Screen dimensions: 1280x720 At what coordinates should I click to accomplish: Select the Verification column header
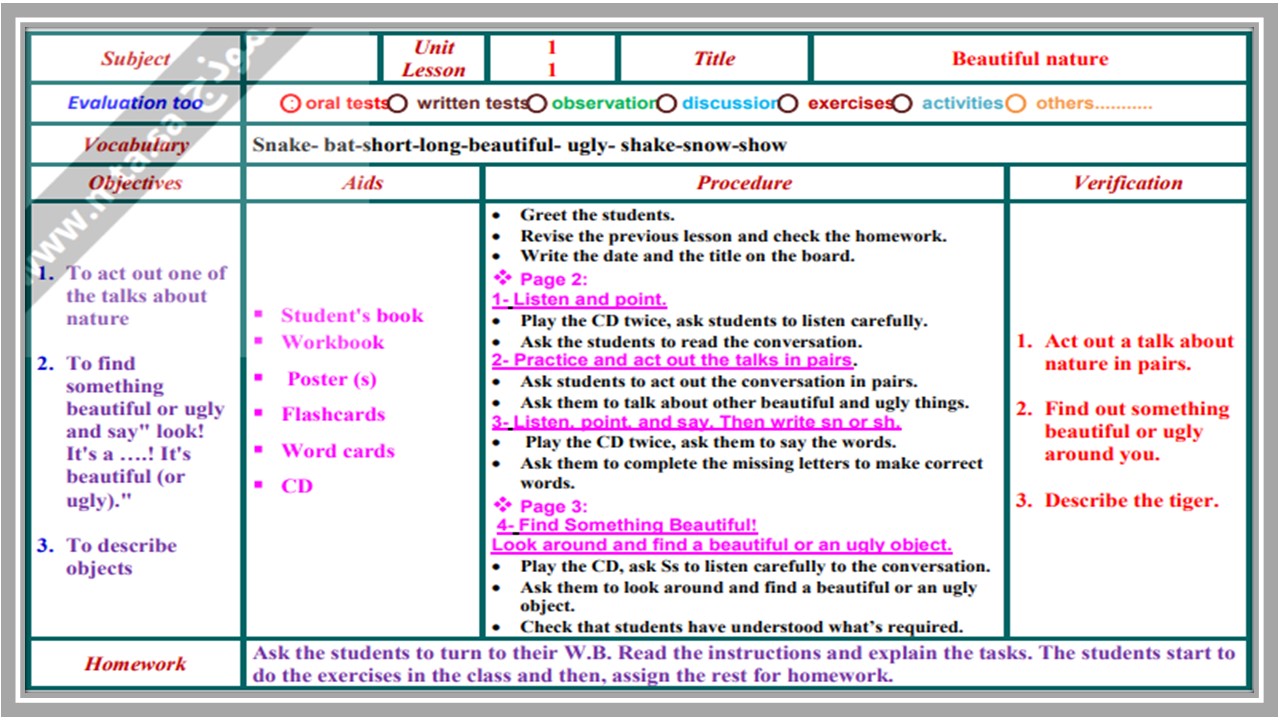1128,183
